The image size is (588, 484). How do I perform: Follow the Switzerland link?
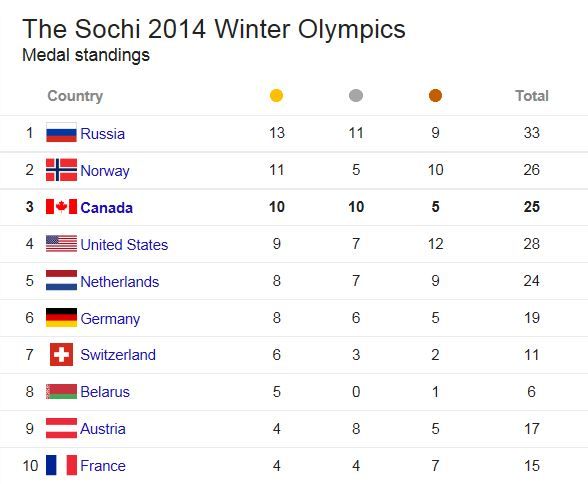click(118, 355)
